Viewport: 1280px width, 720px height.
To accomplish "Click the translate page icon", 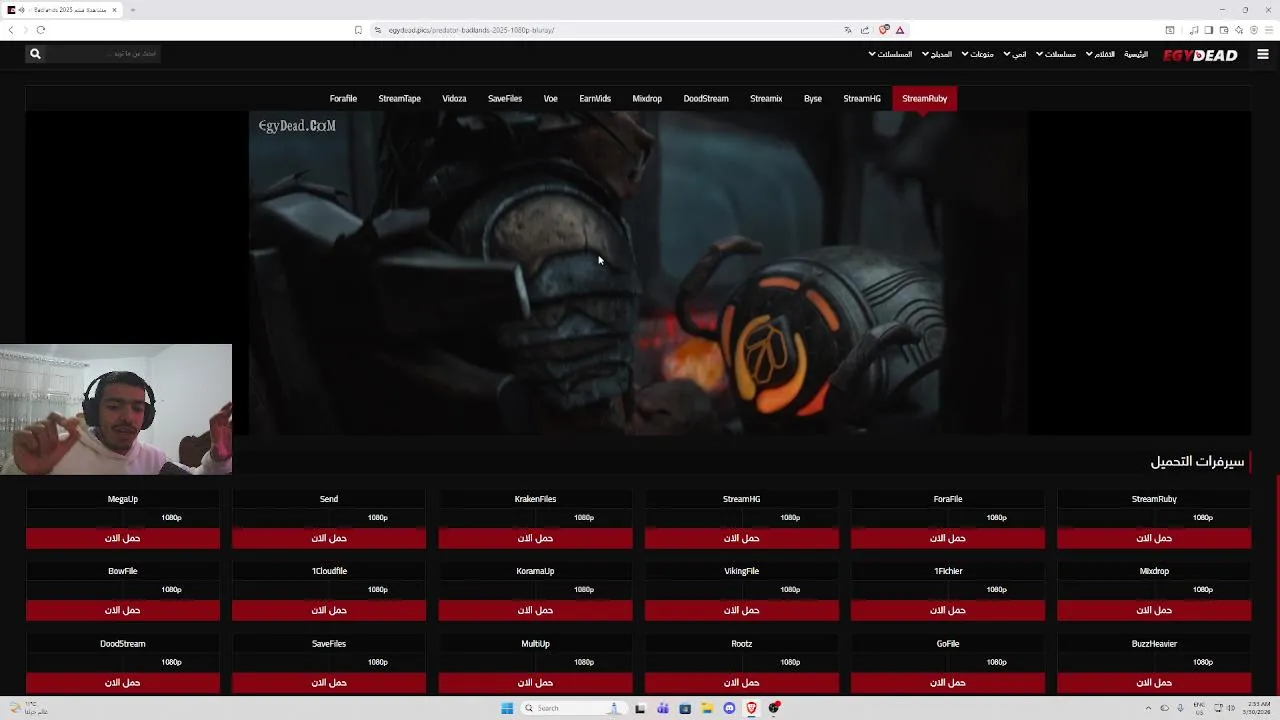I will tap(848, 30).
